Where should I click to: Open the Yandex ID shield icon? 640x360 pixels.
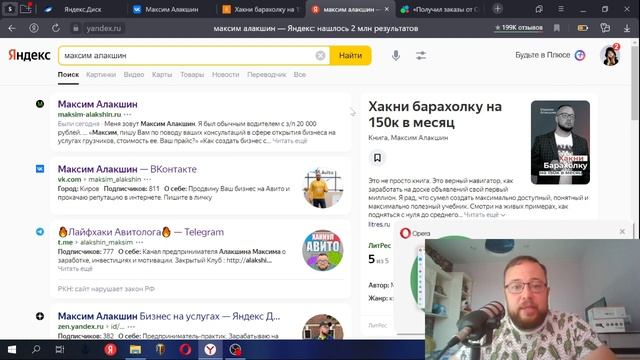click(x=34, y=28)
